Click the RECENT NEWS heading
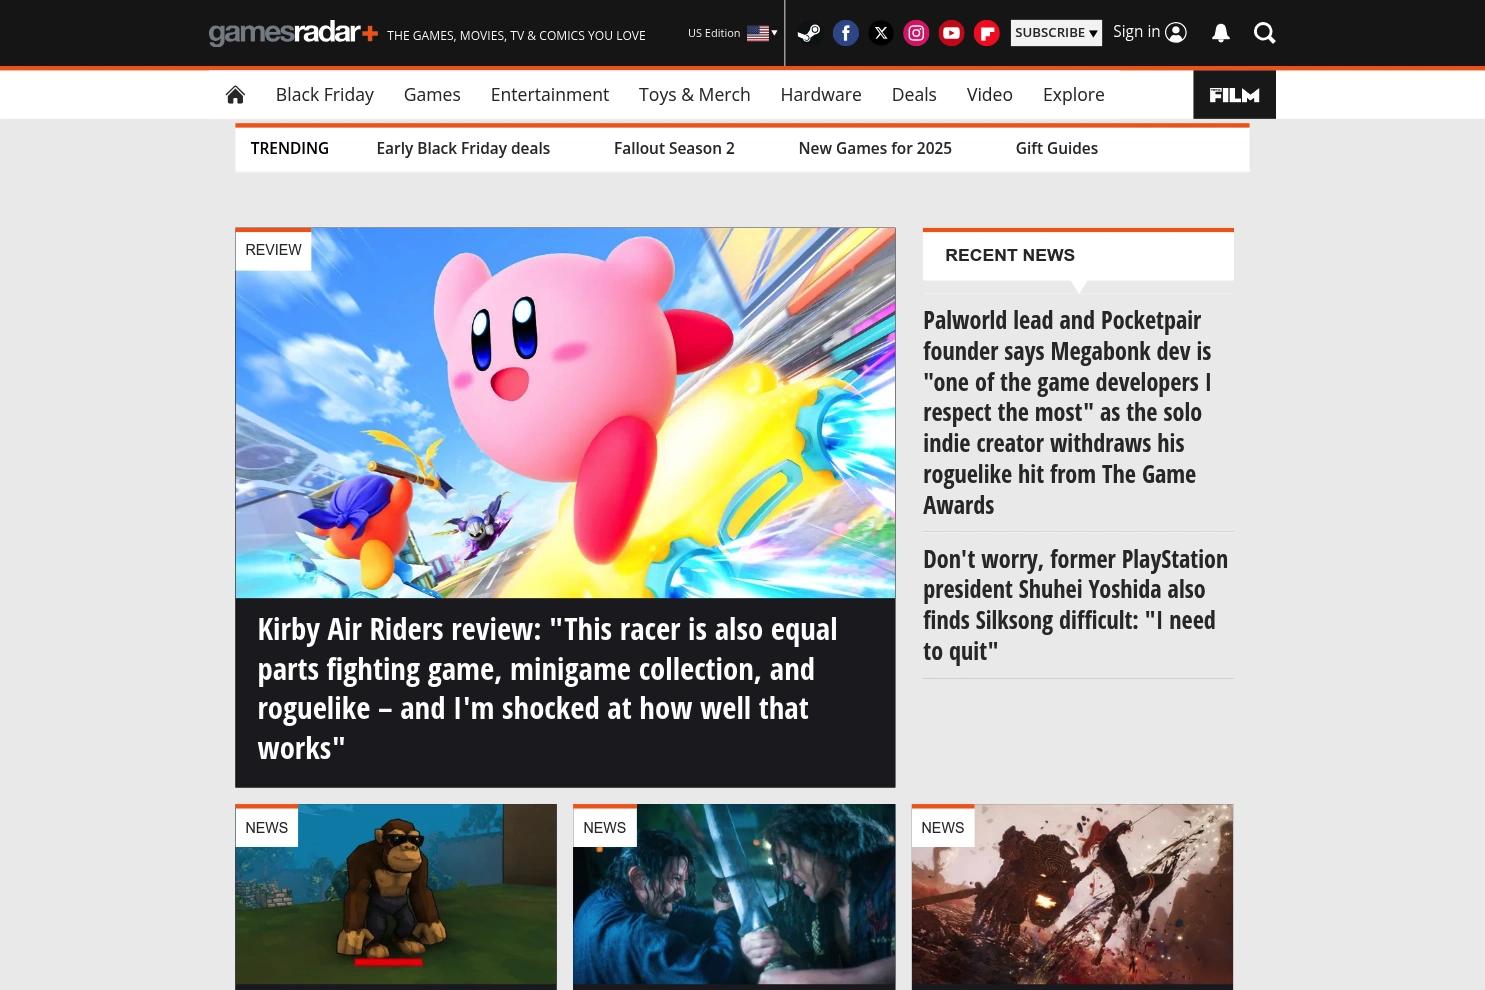This screenshot has width=1485, height=990. pos(1010,255)
